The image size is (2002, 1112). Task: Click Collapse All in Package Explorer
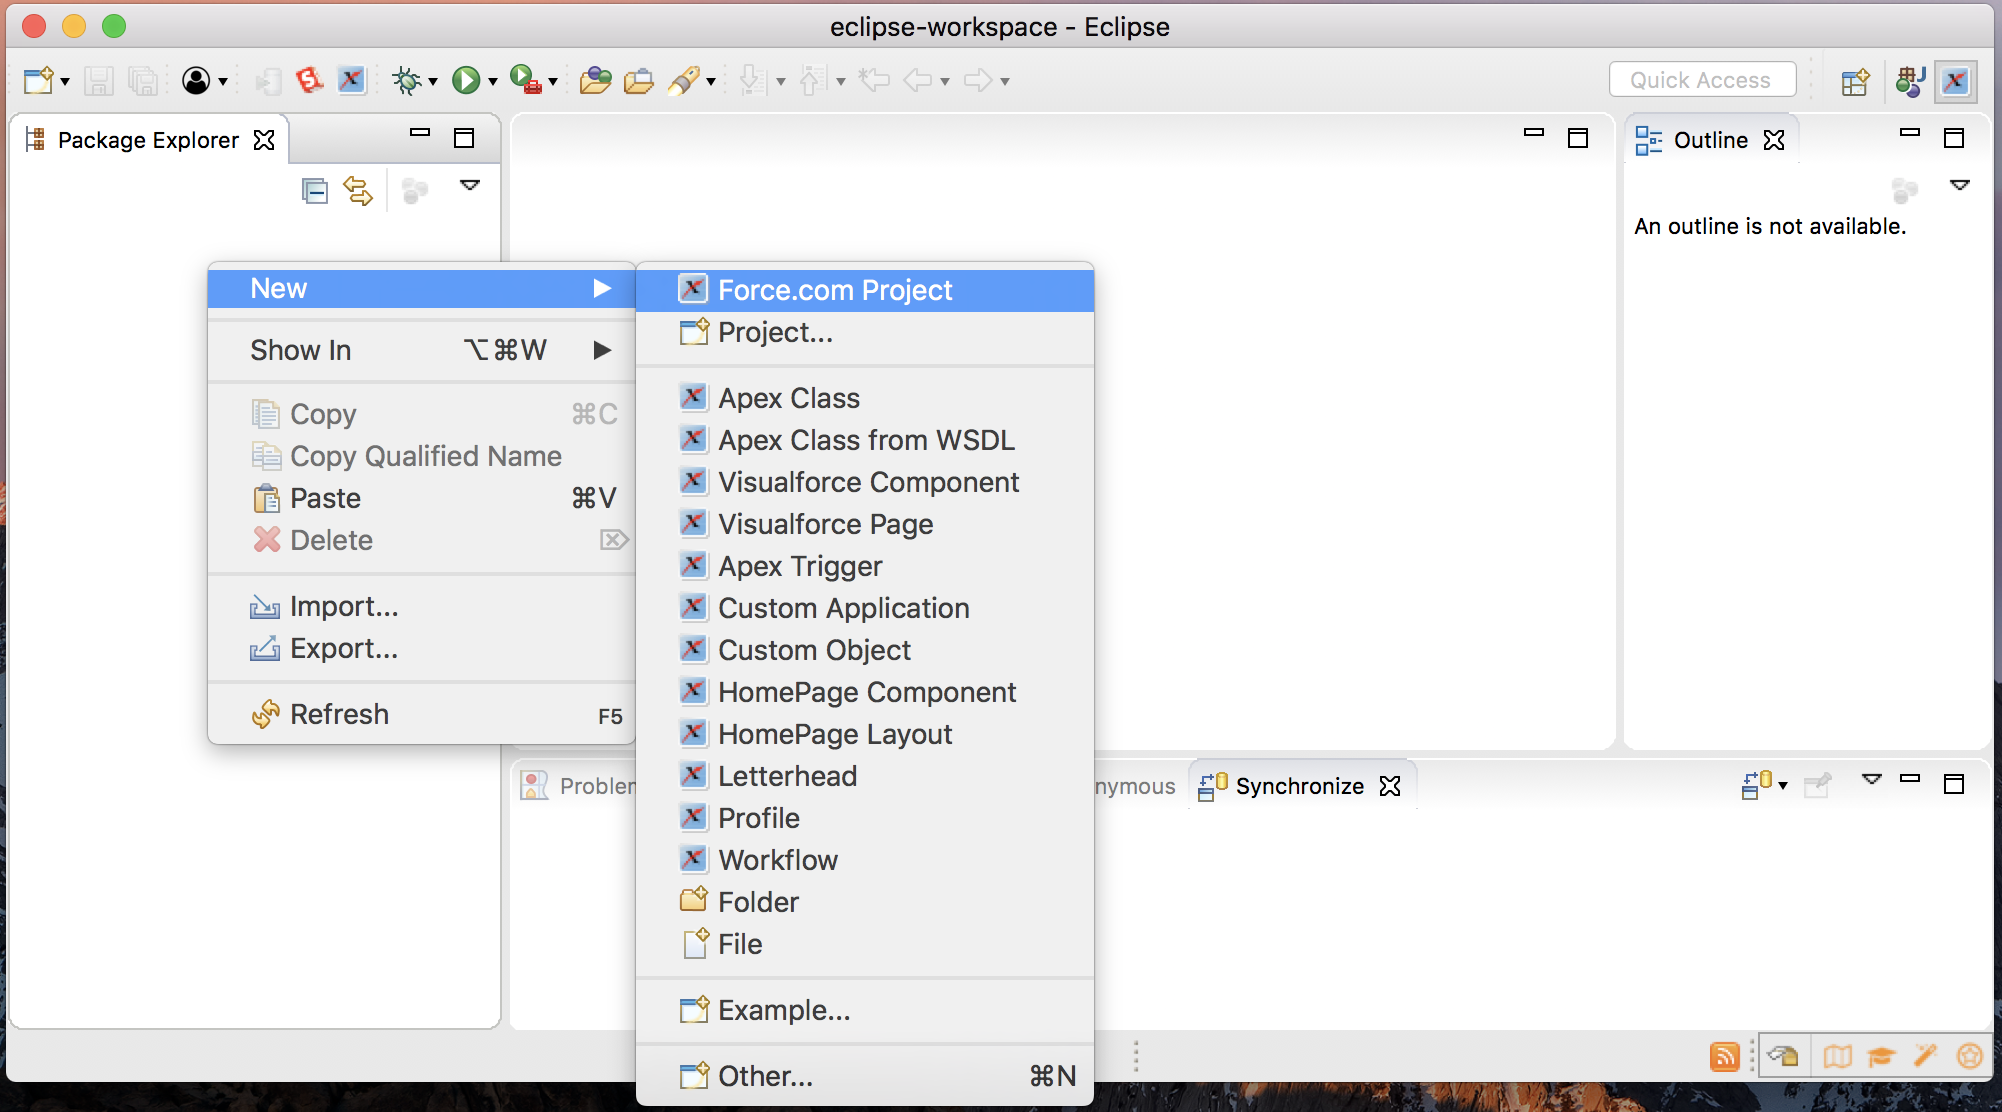point(314,190)
